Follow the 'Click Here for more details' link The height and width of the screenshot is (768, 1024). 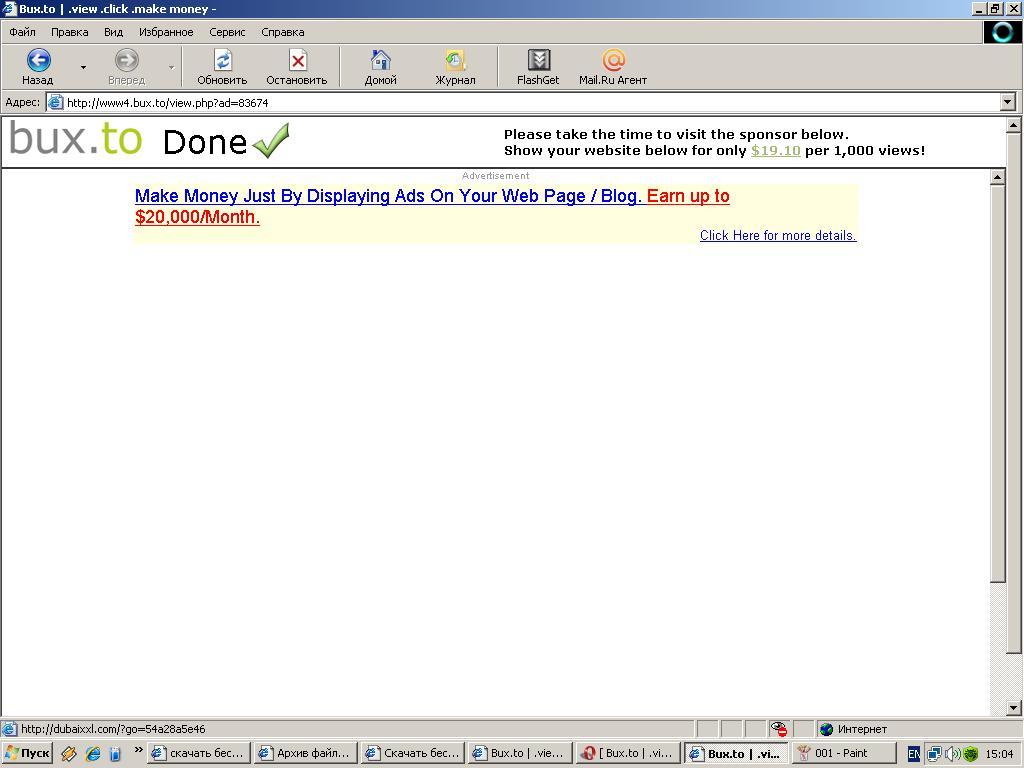[778, 236]
